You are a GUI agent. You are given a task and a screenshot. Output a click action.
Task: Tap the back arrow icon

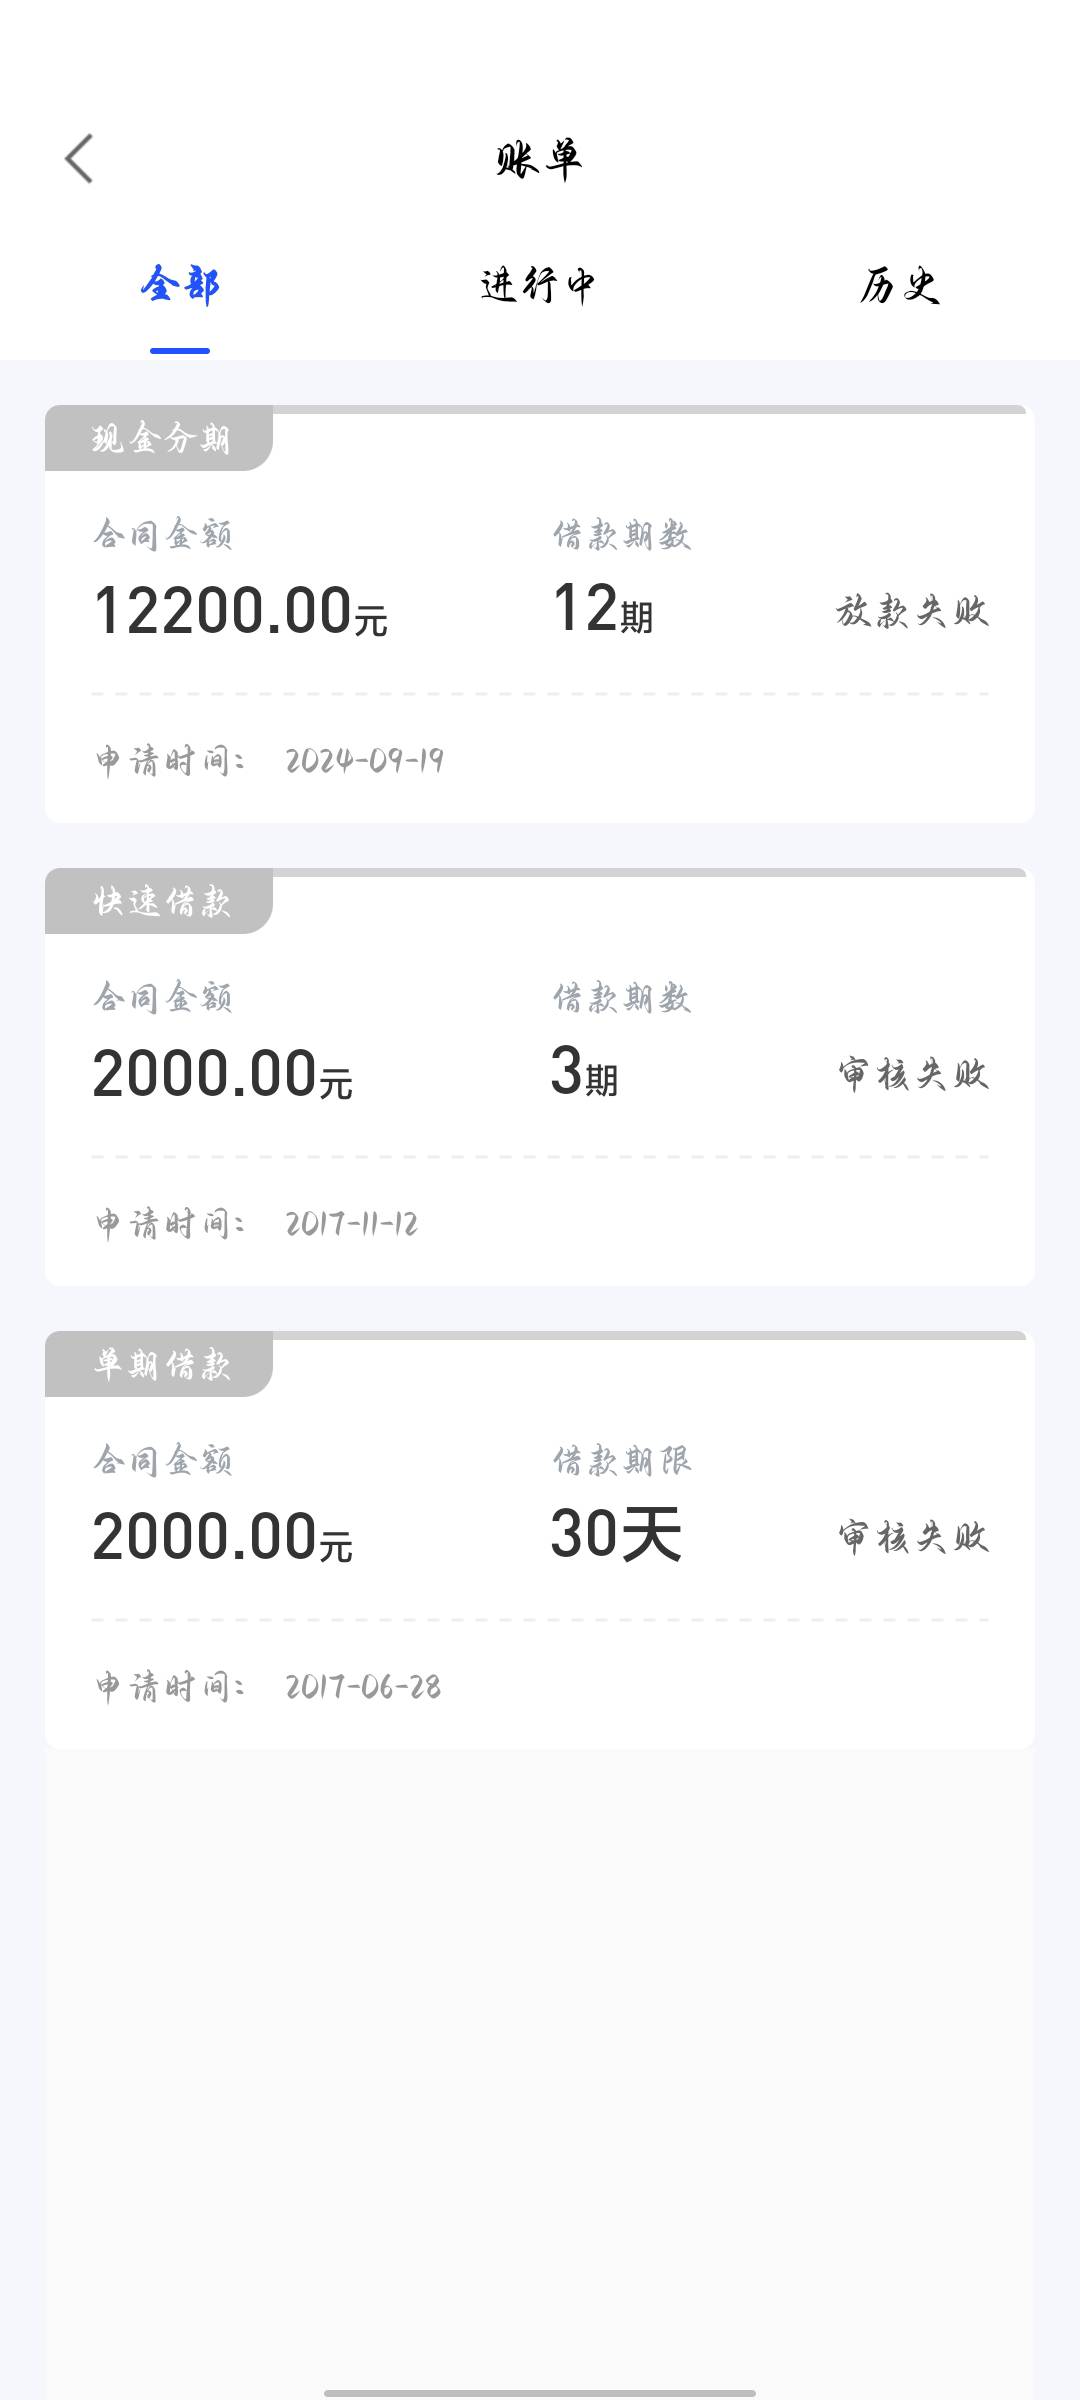[79, 159]
